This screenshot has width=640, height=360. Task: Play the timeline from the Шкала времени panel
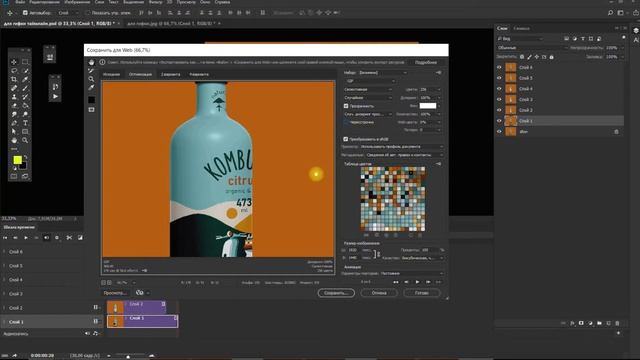point(26,238)
